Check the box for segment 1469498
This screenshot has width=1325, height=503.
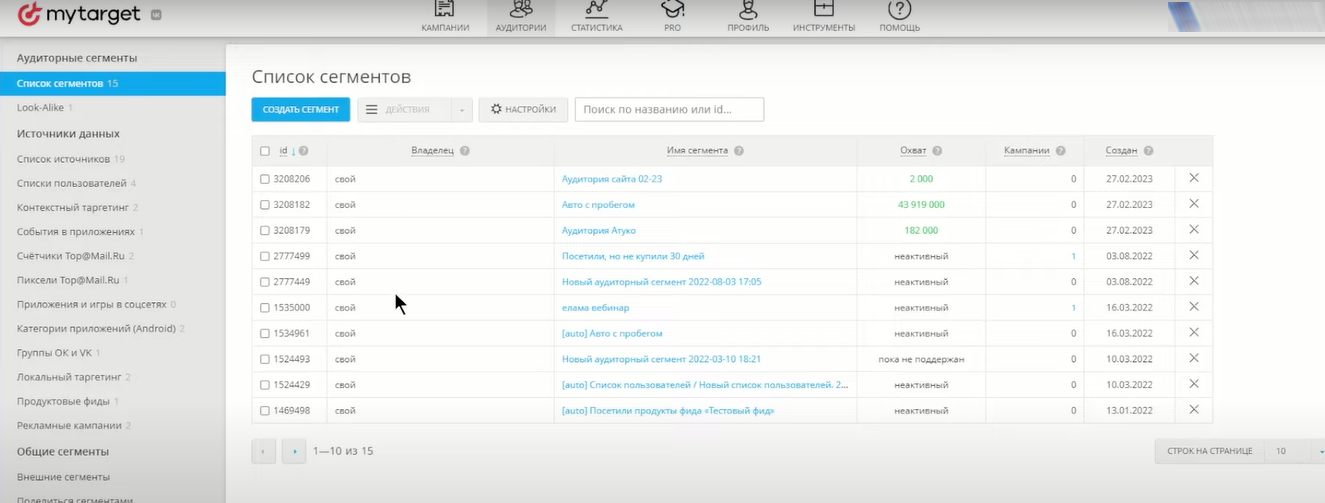[x=265, y=411]
